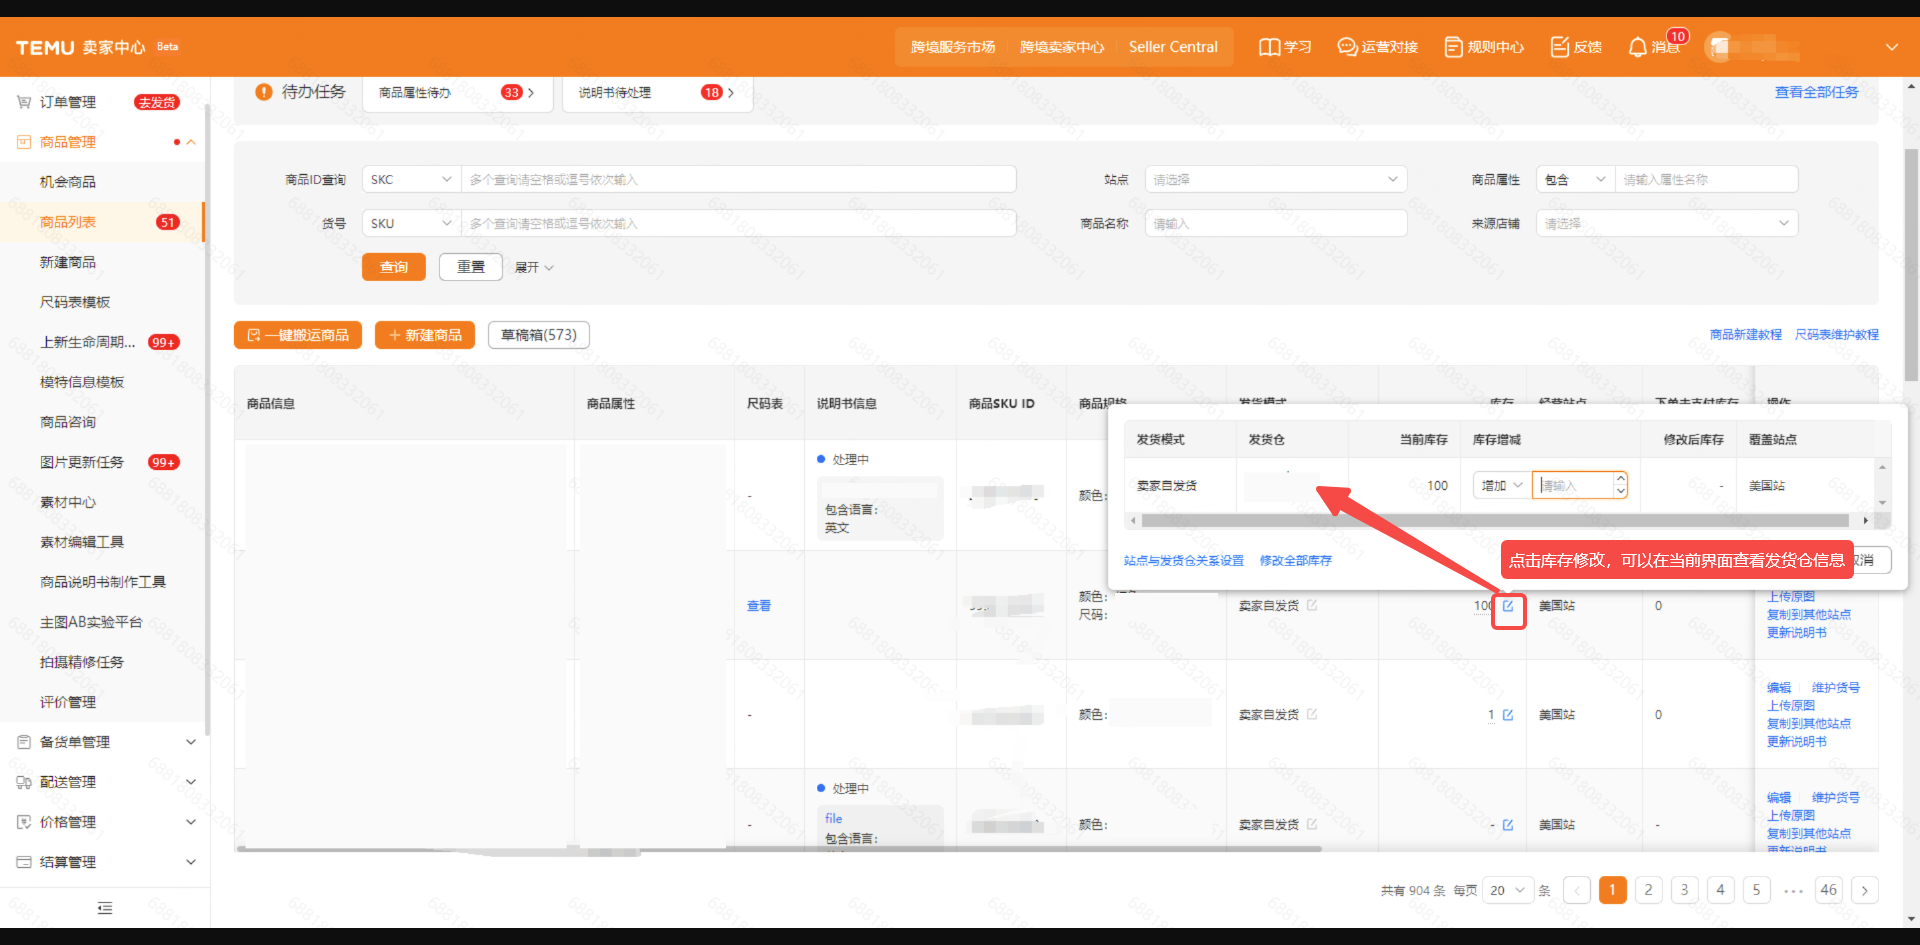Open the 包含 attribute condition dropdown
The height and width of the screenshot is (945, 1920).
1576,180
